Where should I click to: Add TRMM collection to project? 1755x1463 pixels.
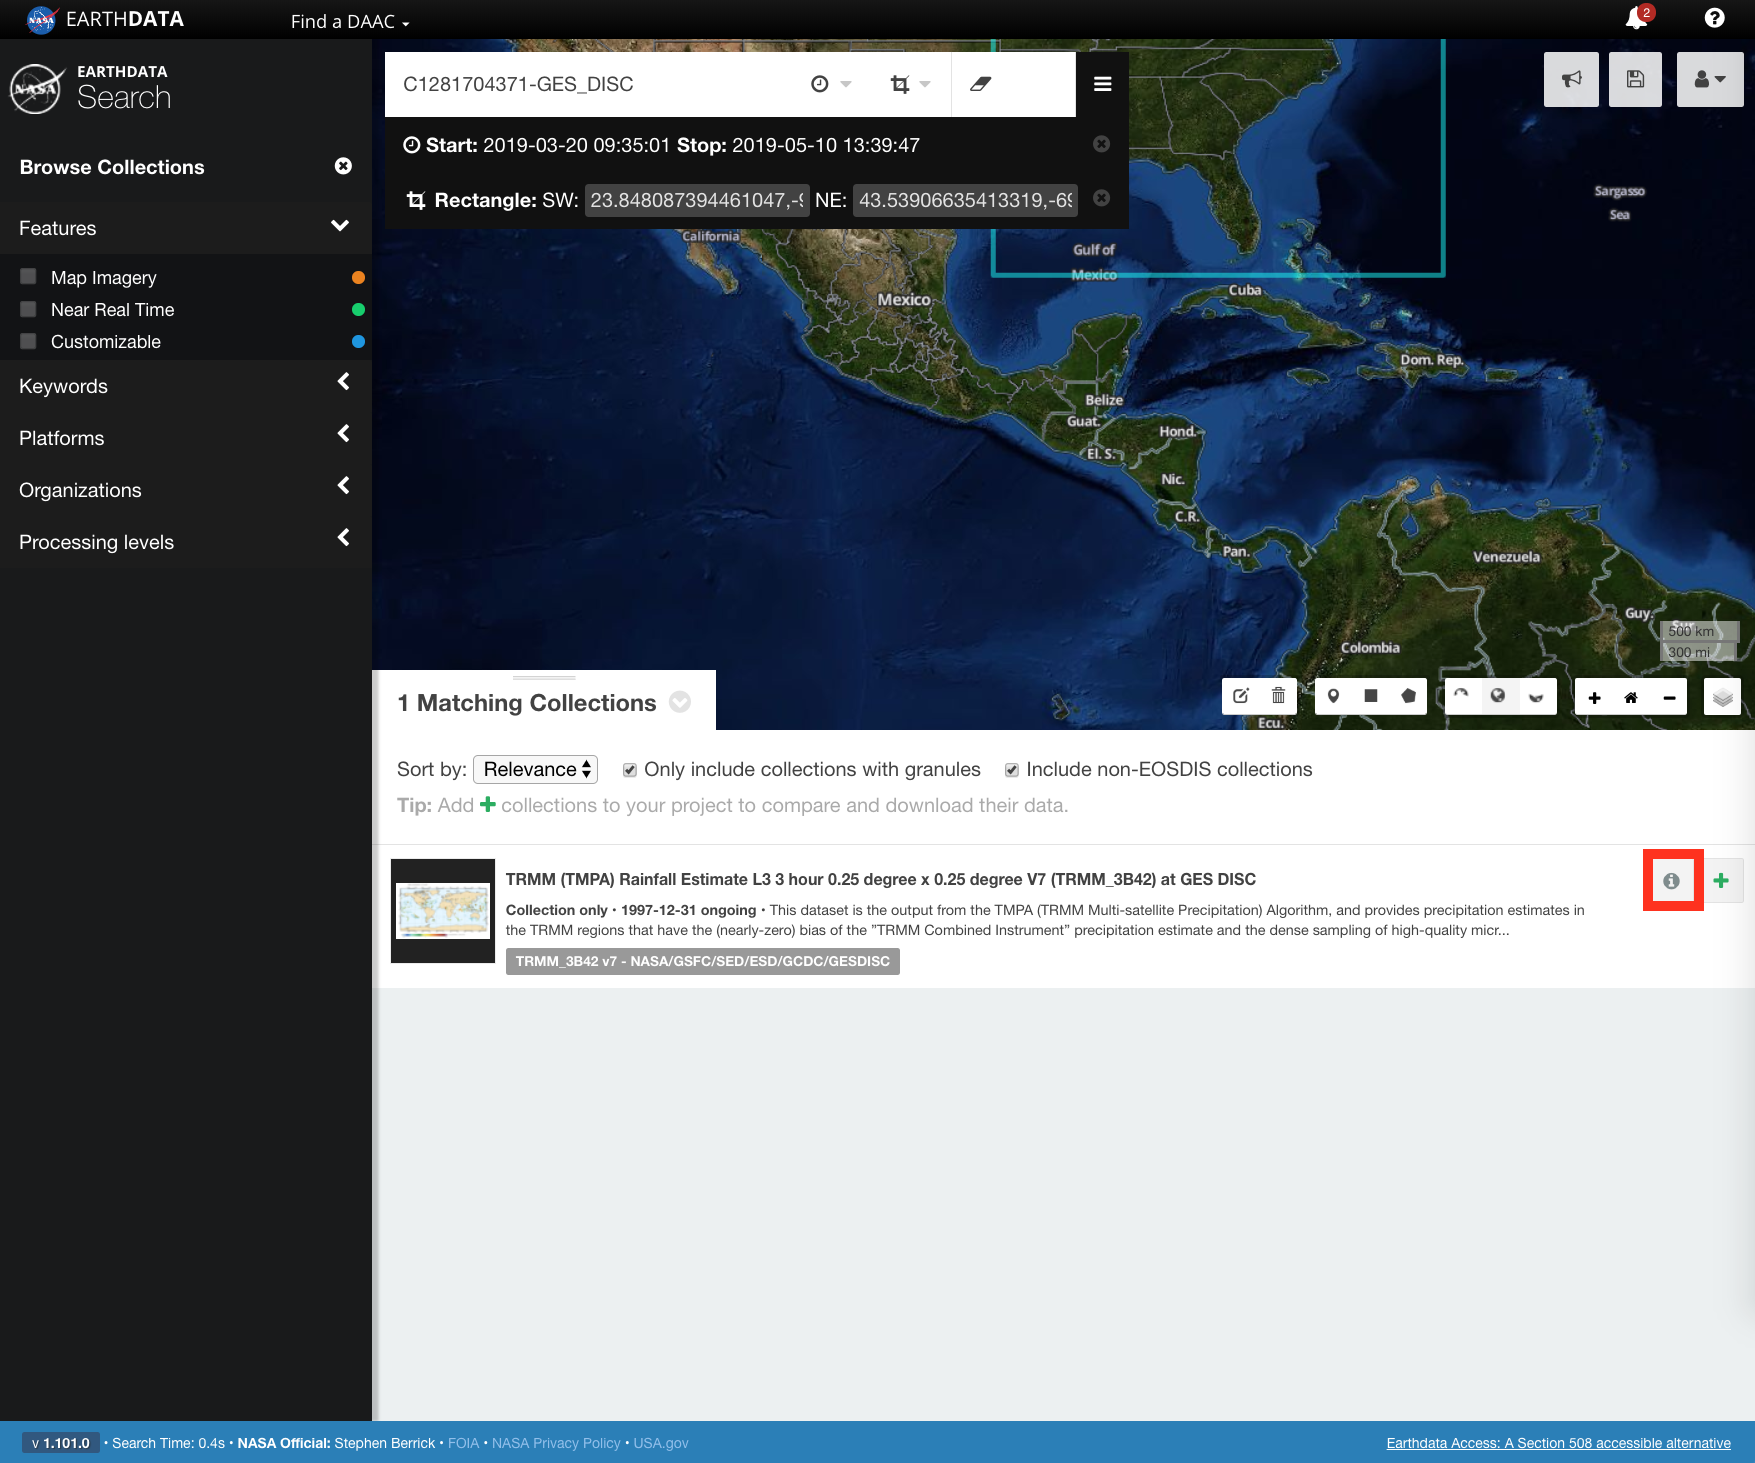(1721, 881)
